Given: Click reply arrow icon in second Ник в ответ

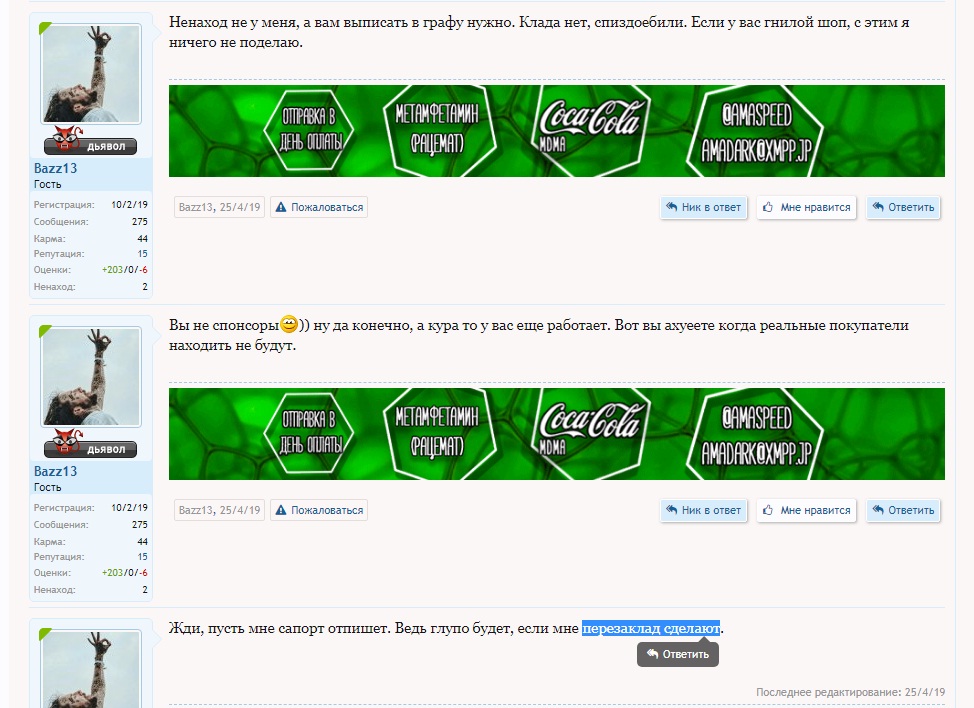Looking at the screenshot, I should click(x=671, y=510).
